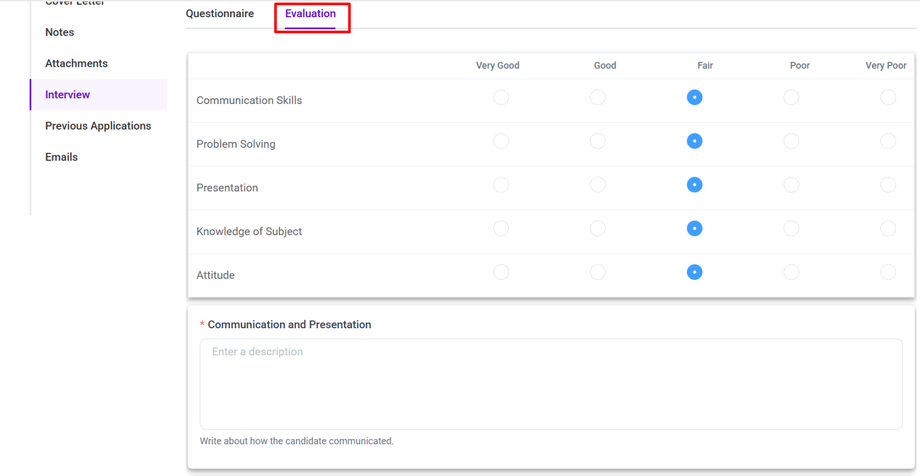The width and height of the screenshot is (920, 476).
Task: Rate Communication Skills as Poor
Action: coord(791,97)
